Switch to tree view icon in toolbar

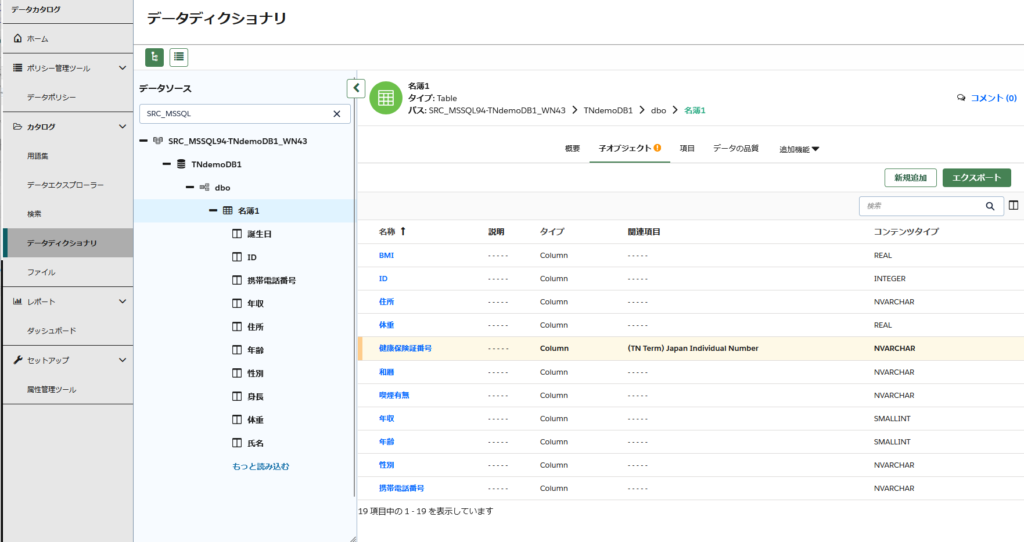155,57
